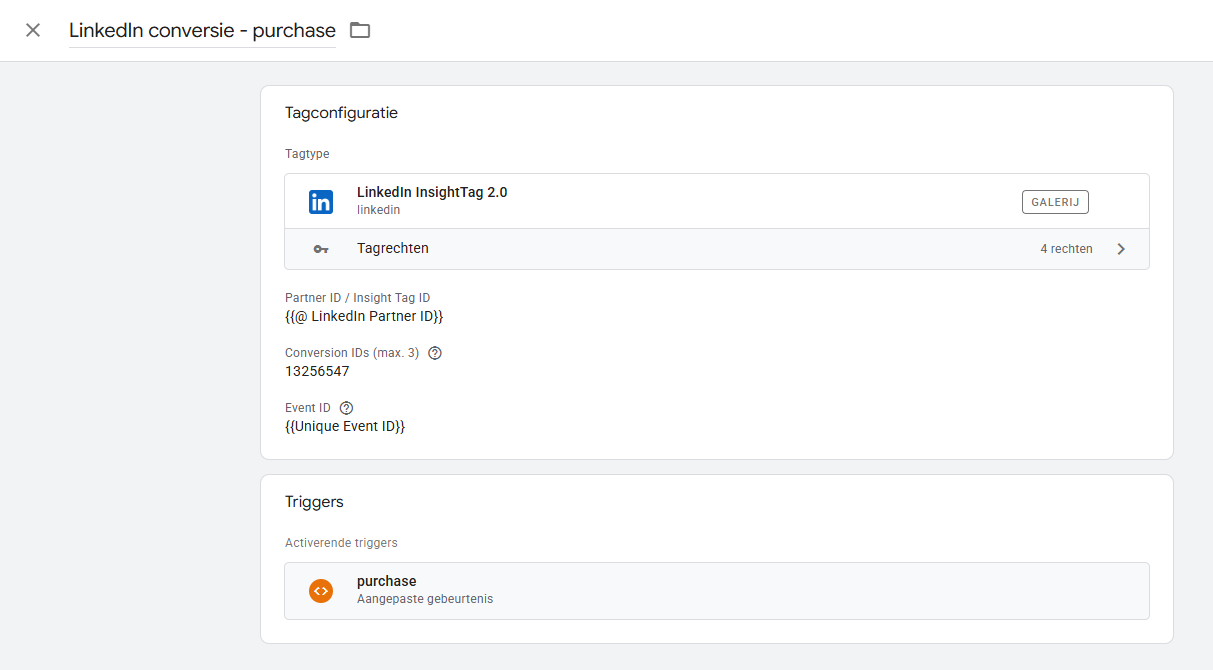Screen dimensions: 1213x670
Task: Click the blue LinkedIn logo icon
Action: coord(321,201)
